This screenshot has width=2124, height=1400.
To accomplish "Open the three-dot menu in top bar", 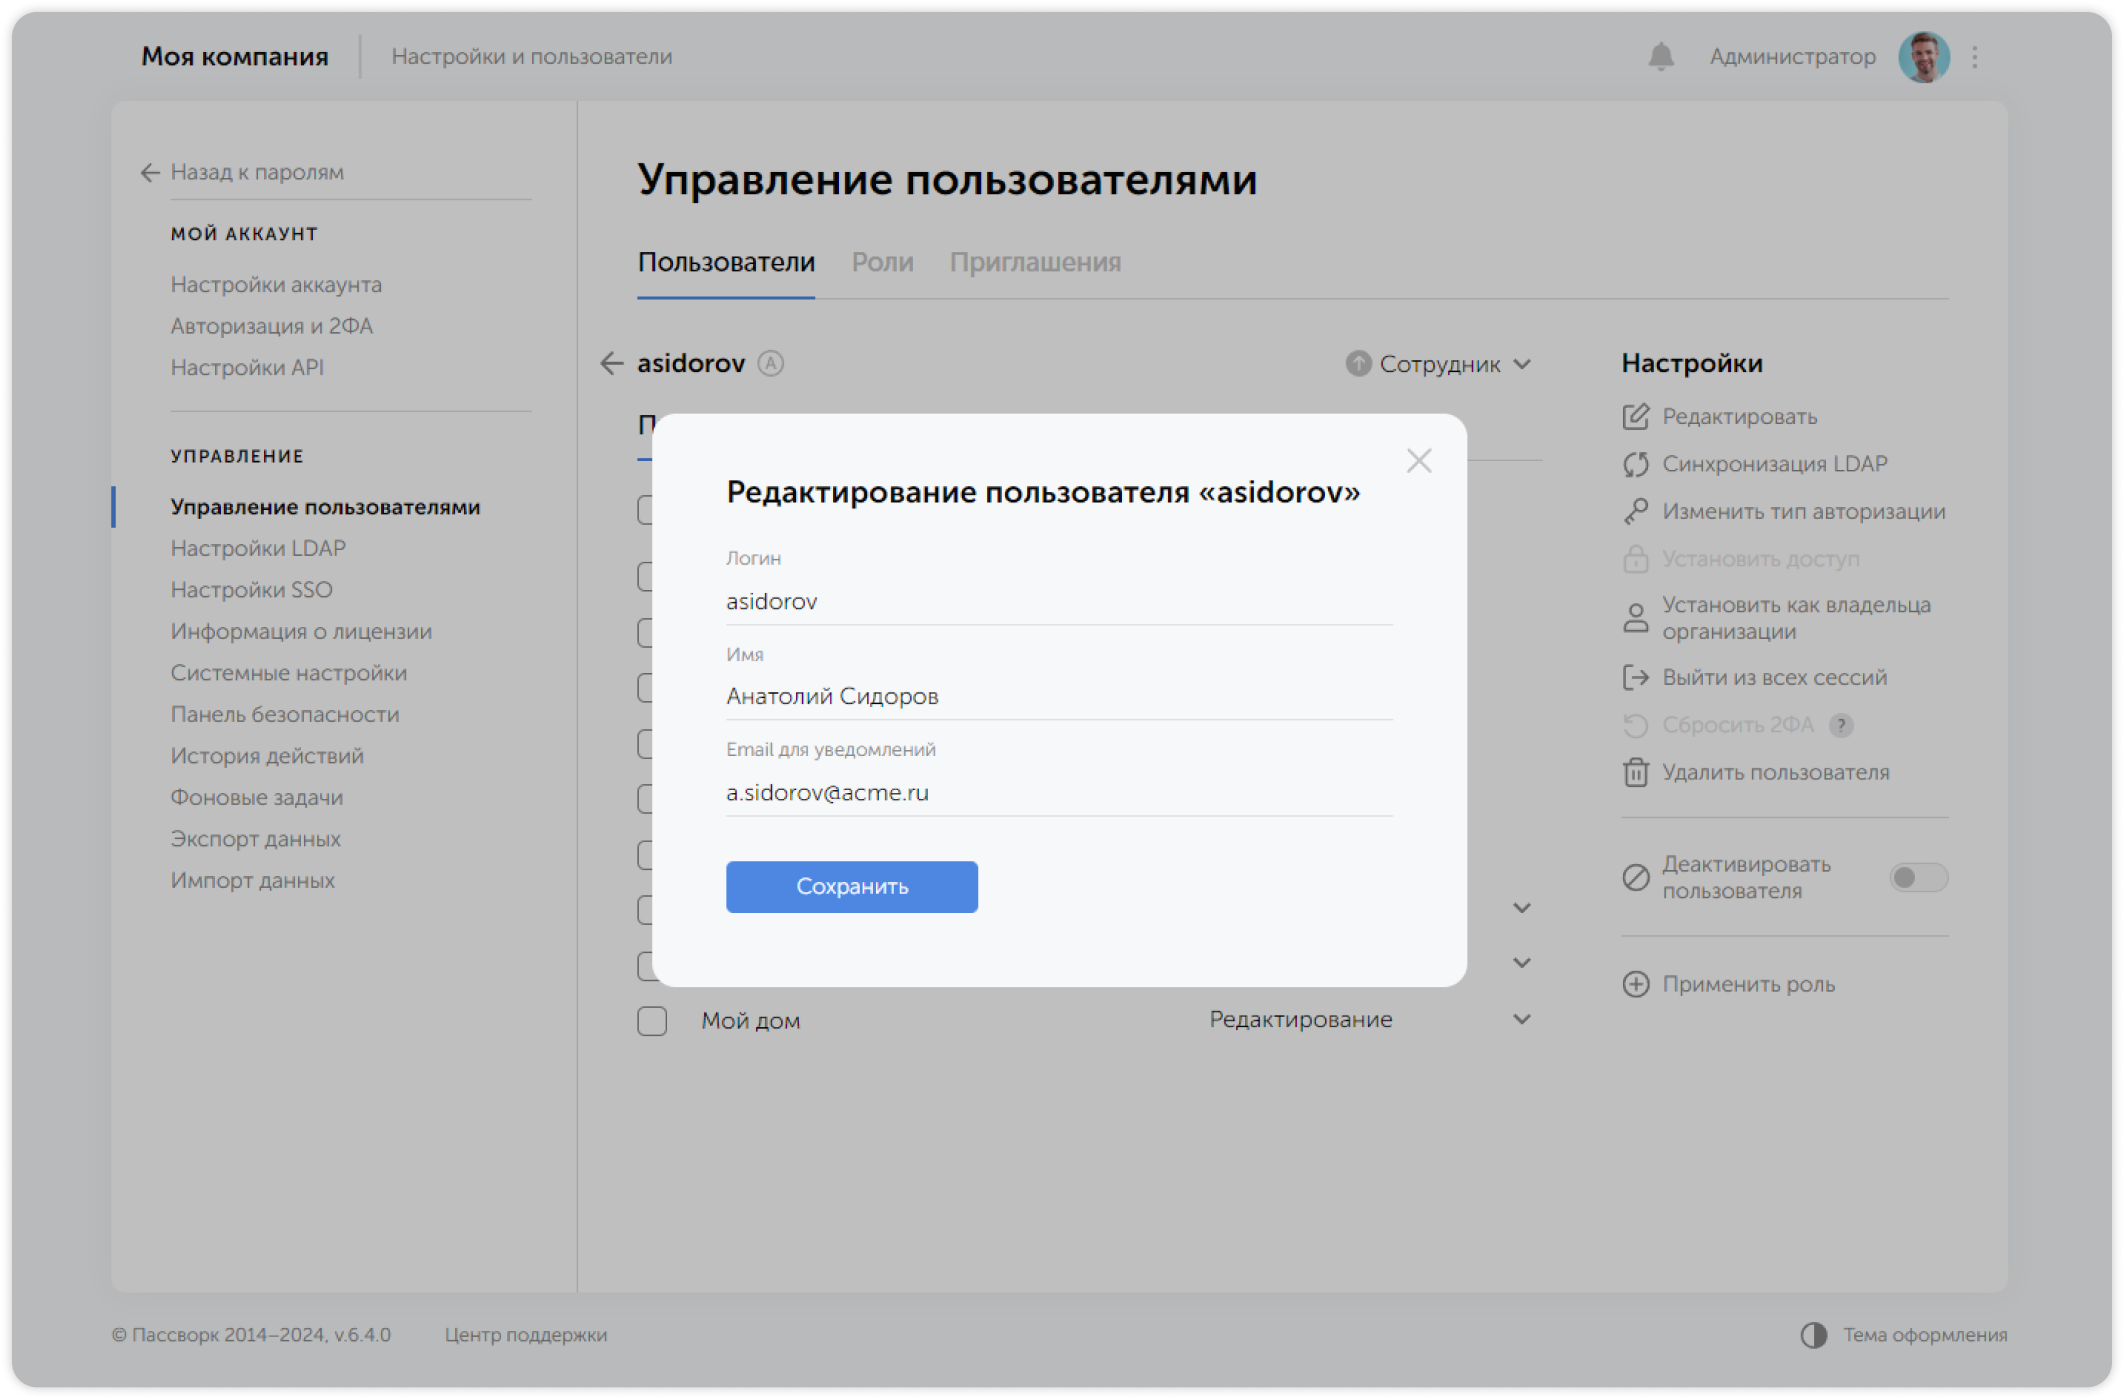I will coord(1974,57).
